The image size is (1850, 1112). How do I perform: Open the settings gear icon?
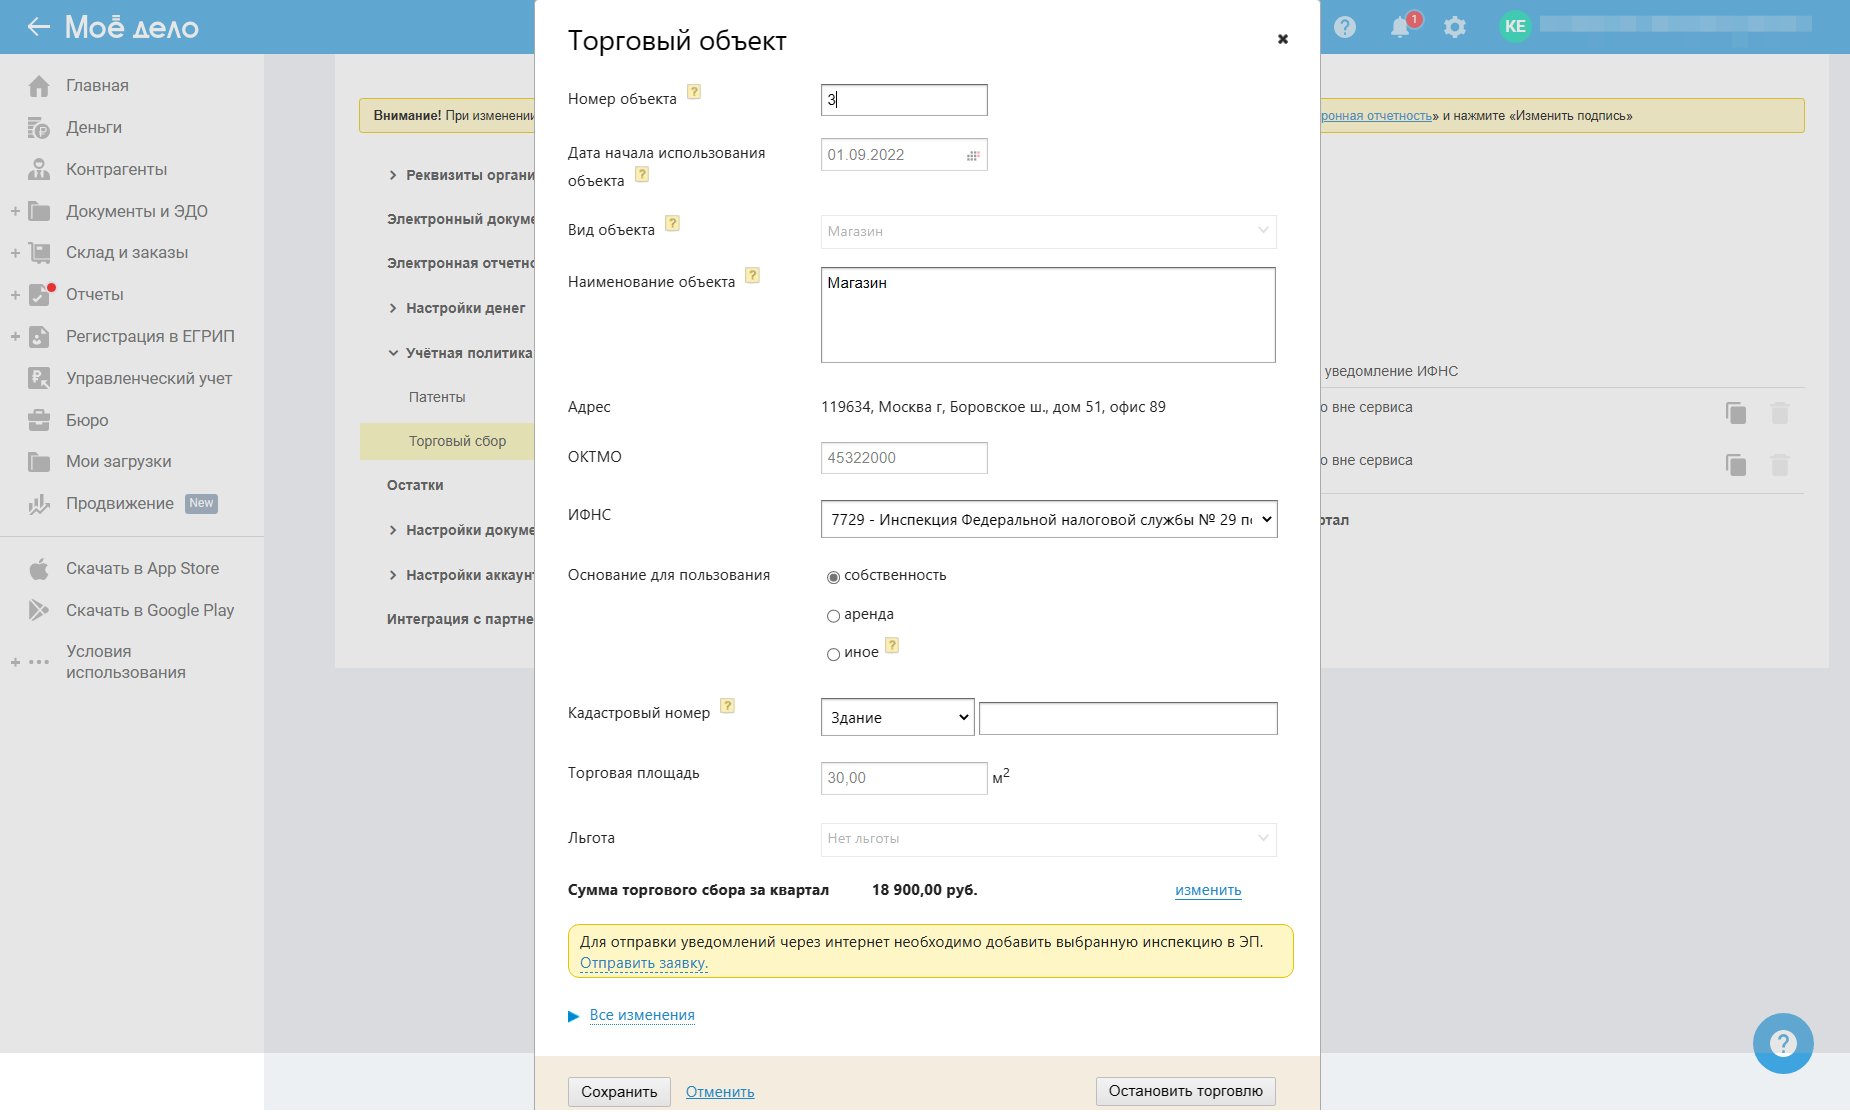click(1455, 27)
